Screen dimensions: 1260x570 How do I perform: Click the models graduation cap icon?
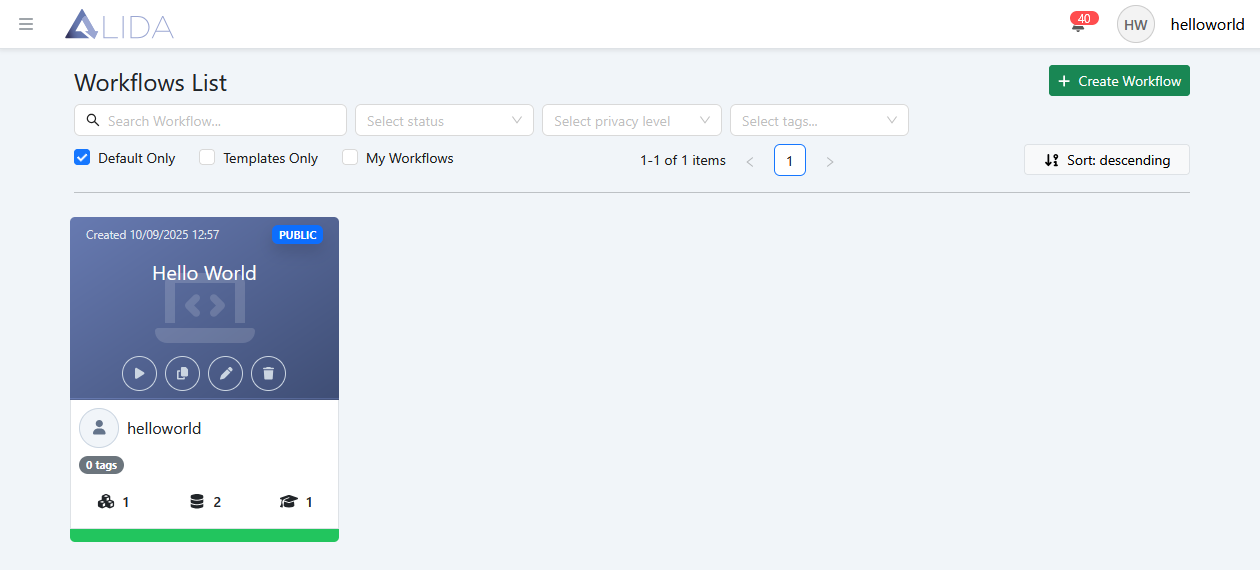[289, 502]
